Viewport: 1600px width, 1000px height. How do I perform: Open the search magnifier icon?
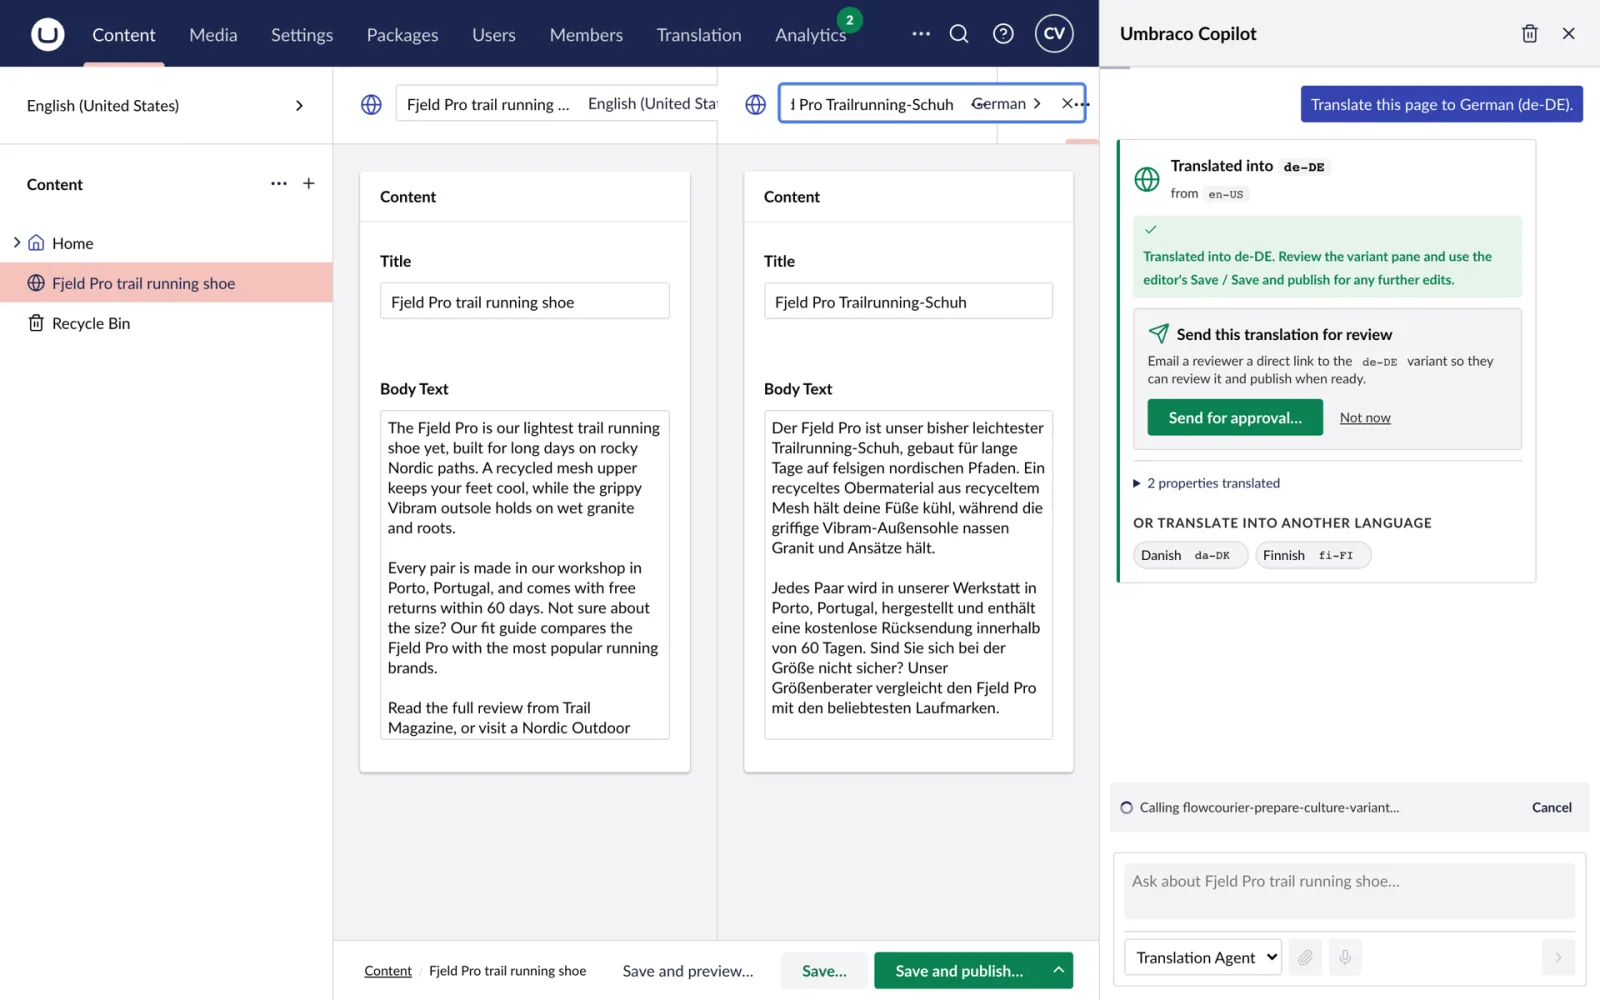[x=959, y=34]
